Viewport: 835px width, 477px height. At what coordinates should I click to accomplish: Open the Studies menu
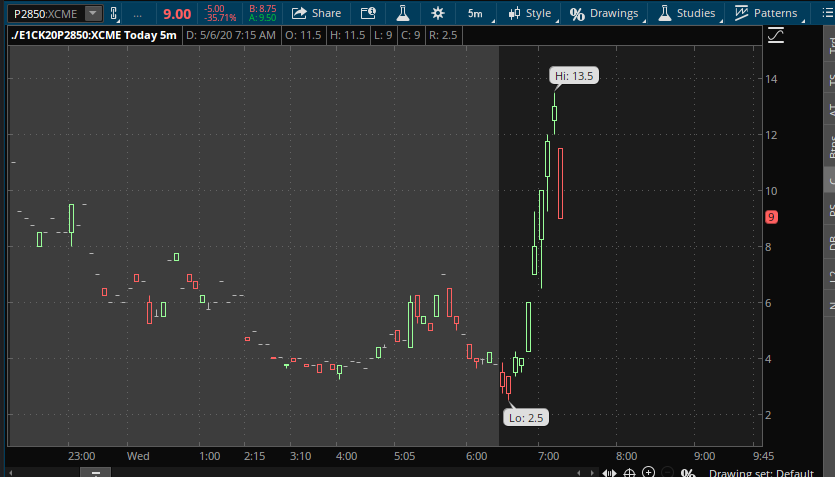click(x=687, y=13)
